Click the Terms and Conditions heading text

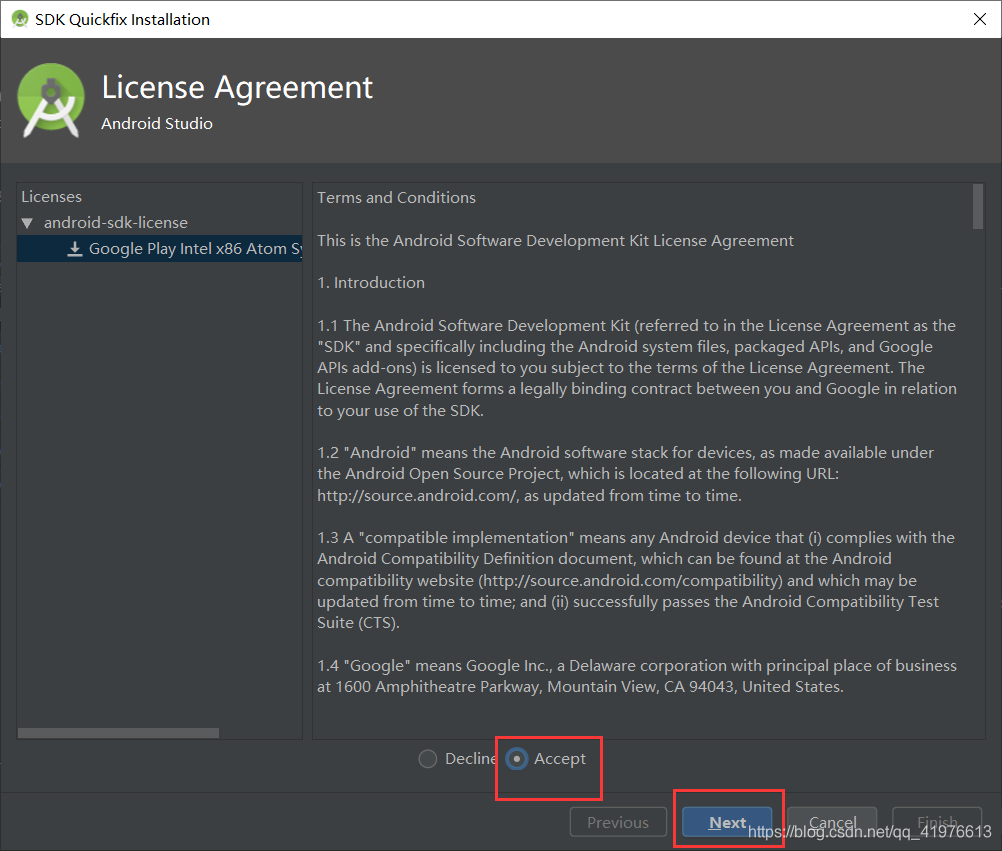[396, 198]
